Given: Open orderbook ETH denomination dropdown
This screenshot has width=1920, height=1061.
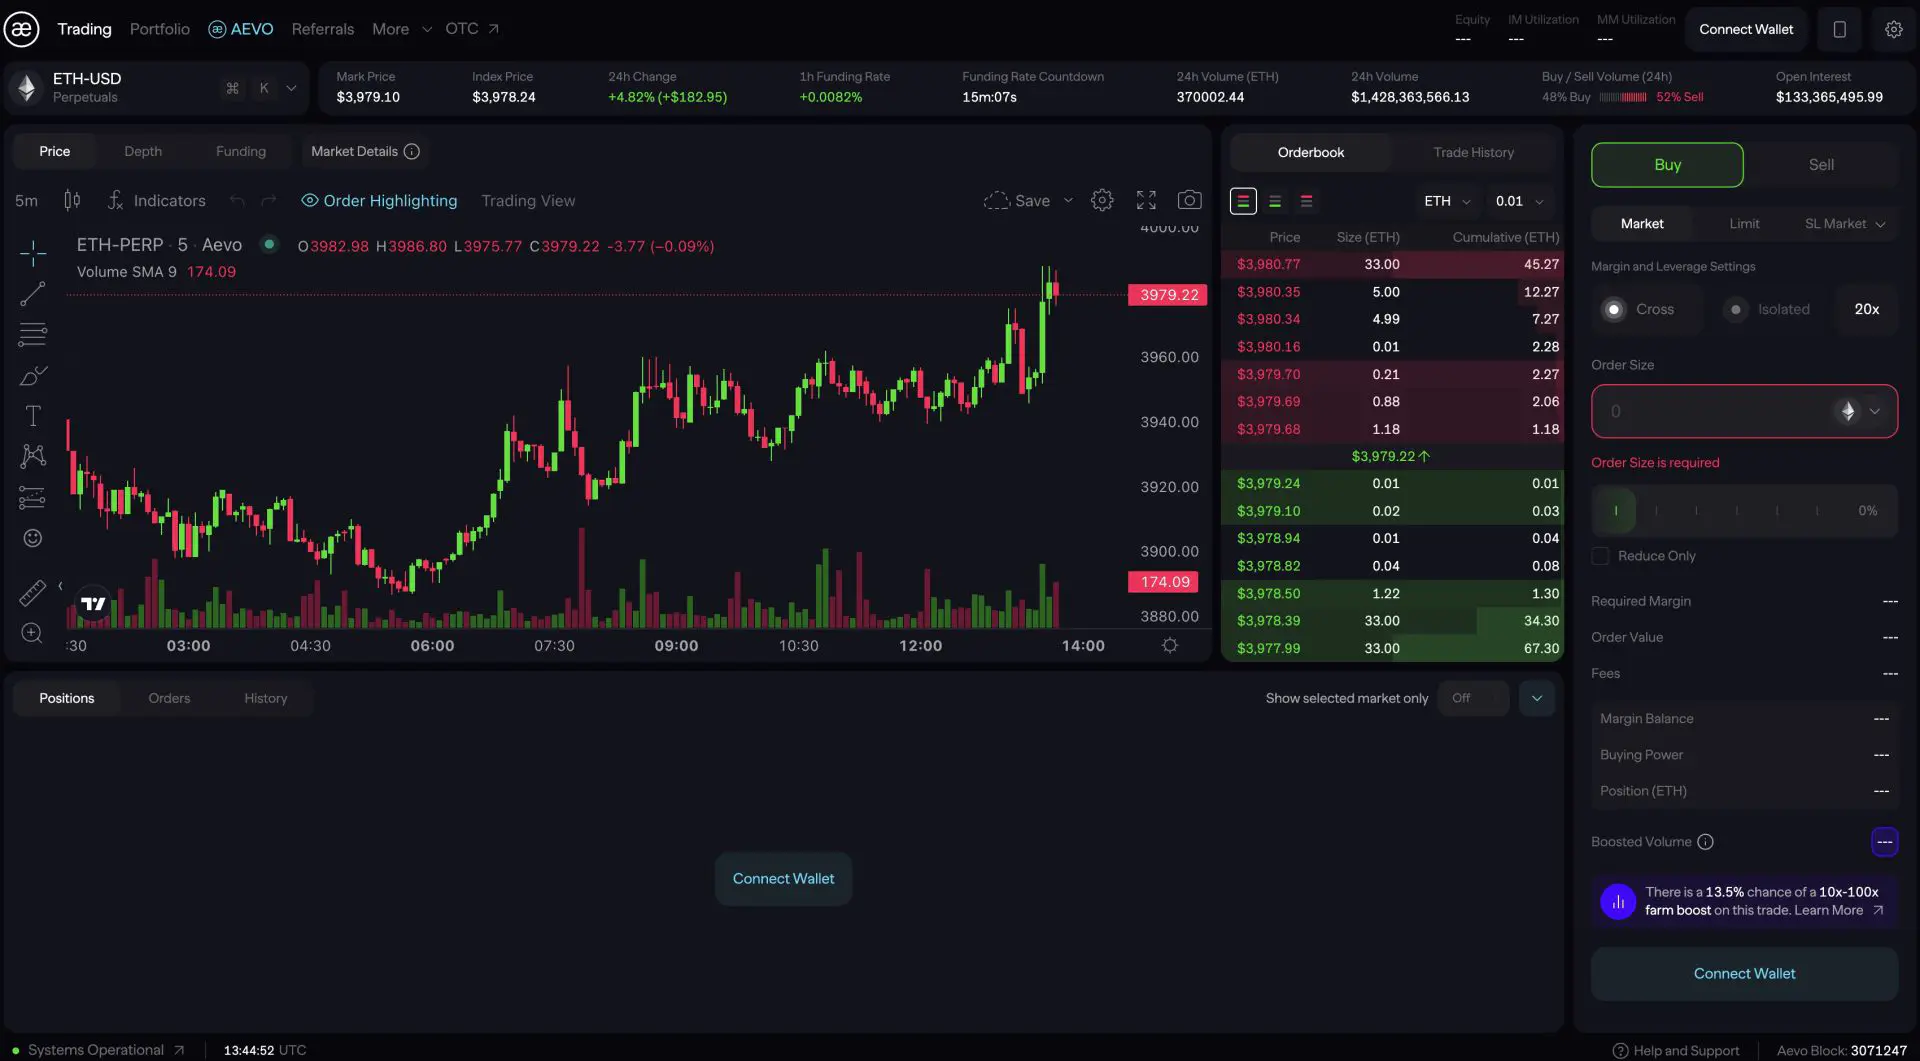Looking at the screenshot, I should pyautogui.click(x=1447, y=201).
